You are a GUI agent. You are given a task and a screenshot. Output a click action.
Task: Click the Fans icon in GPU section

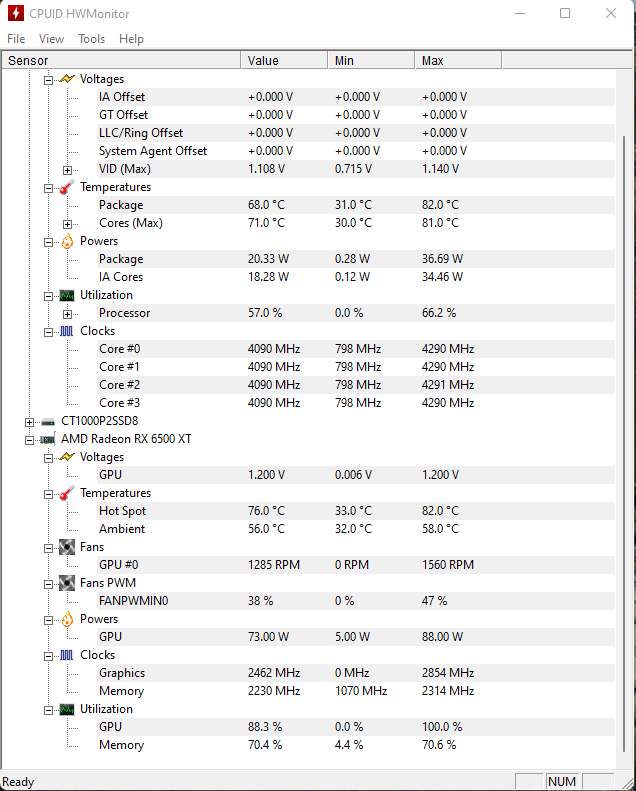tap(67, 547)
